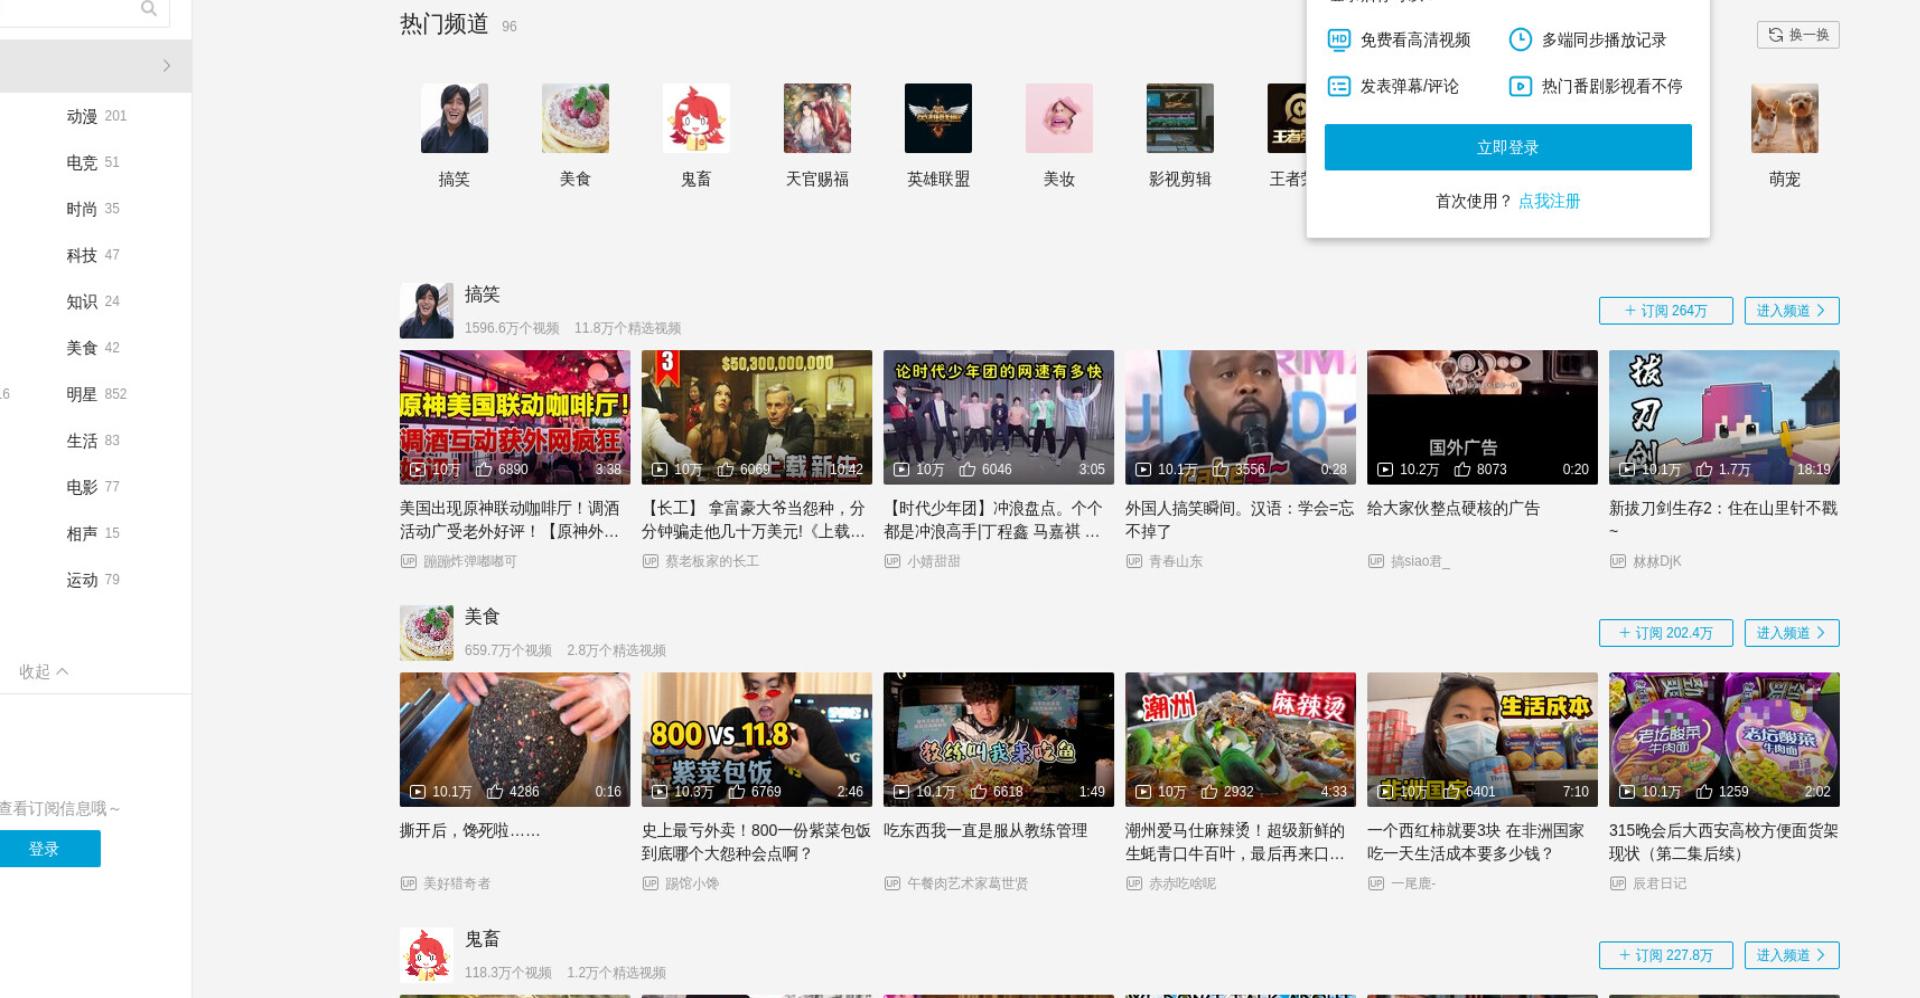The height and width of the screenshot is (998, 1920).
Task: Expand the sidebar chevron arrow
Action: point(166,66)
